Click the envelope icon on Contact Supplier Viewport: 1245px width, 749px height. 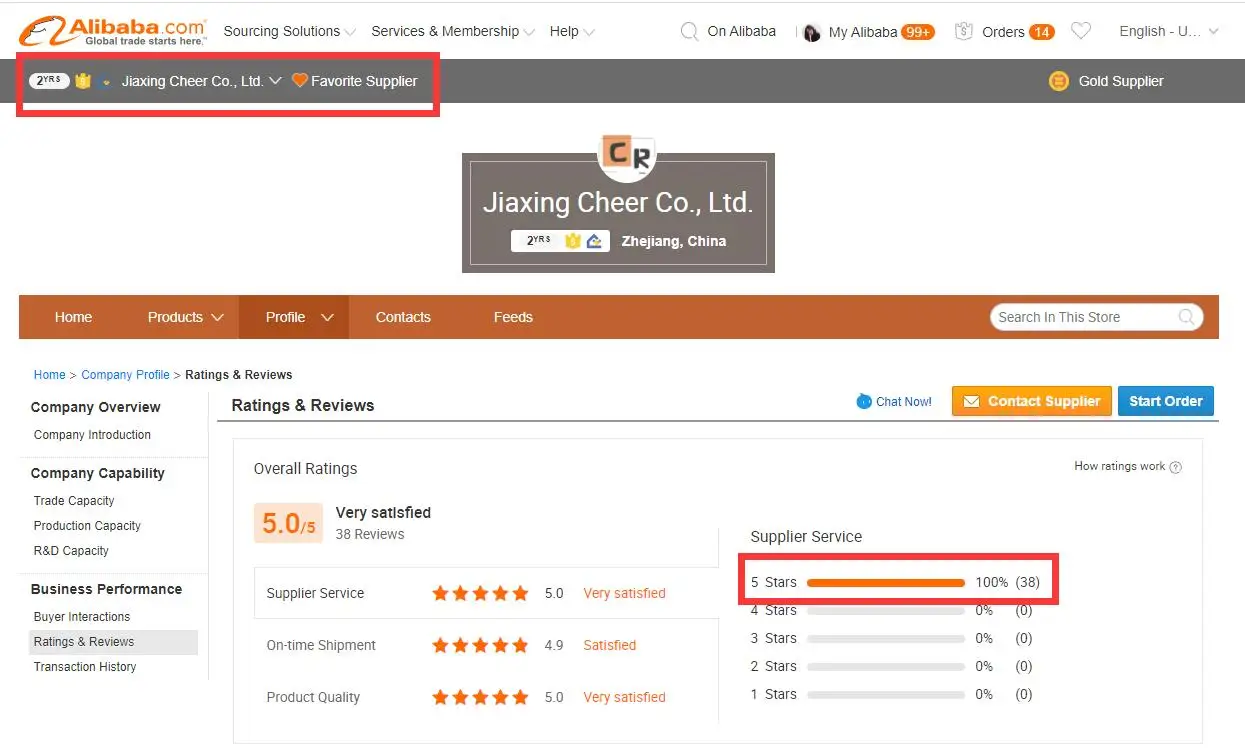coord(970,401)
